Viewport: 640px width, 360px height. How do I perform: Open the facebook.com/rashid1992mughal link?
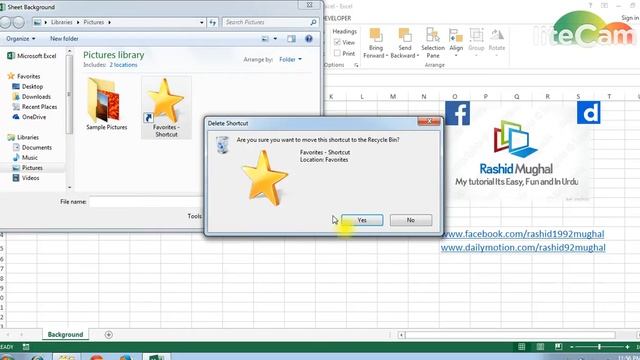coord(522,234)
